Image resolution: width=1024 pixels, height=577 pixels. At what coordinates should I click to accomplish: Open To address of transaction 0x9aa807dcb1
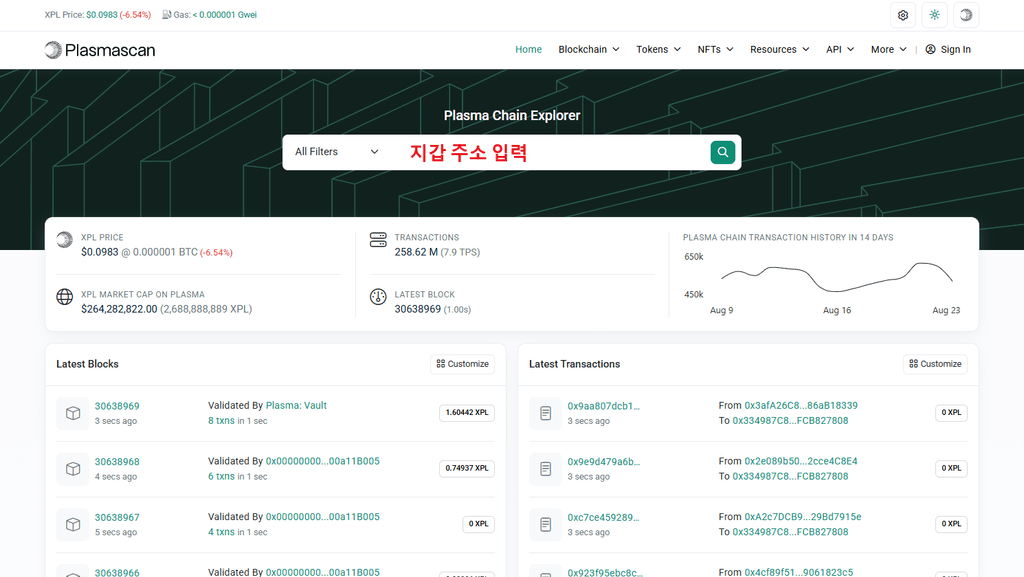pyautogui.click(x=790, y=420)
